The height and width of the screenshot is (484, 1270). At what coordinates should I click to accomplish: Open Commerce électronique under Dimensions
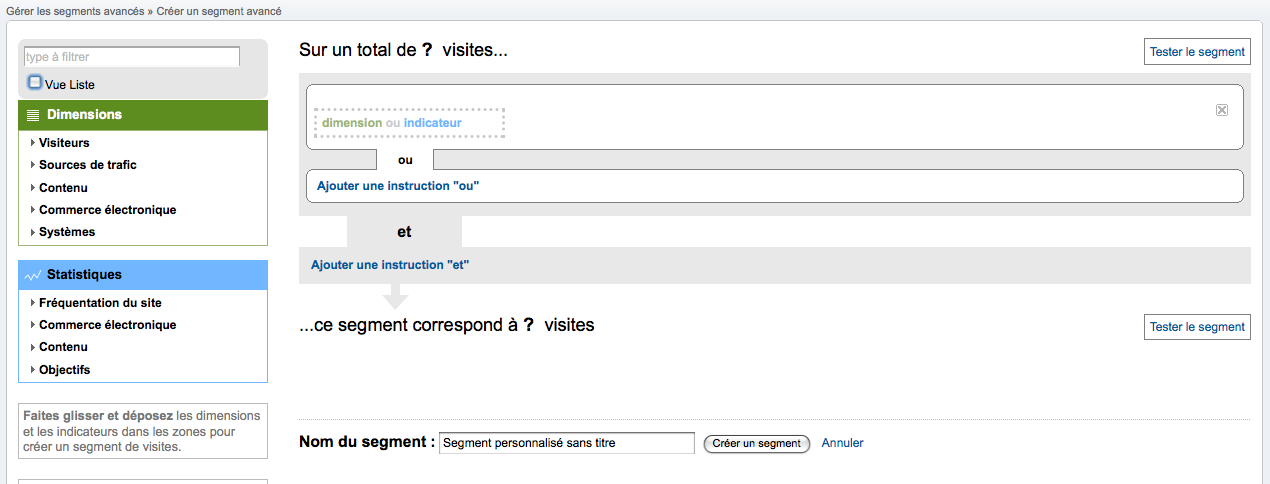[x=107, y=210]
